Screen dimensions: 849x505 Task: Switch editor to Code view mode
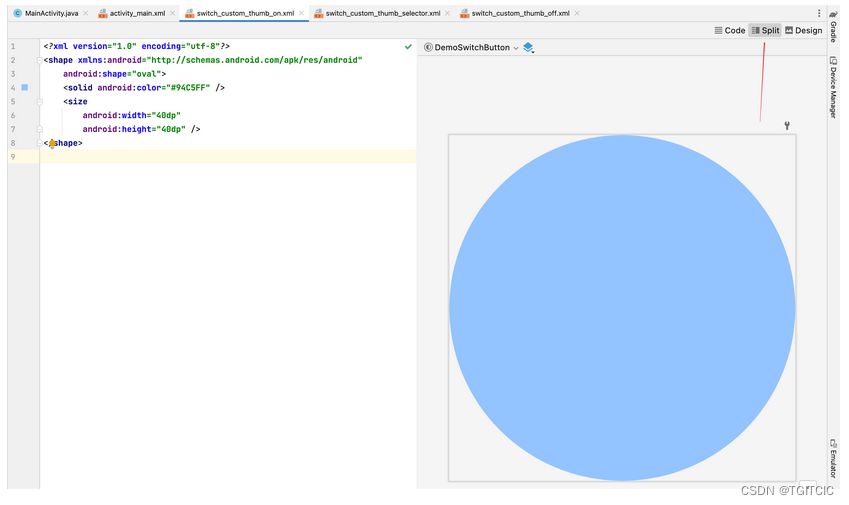click(x=730, y=30)
